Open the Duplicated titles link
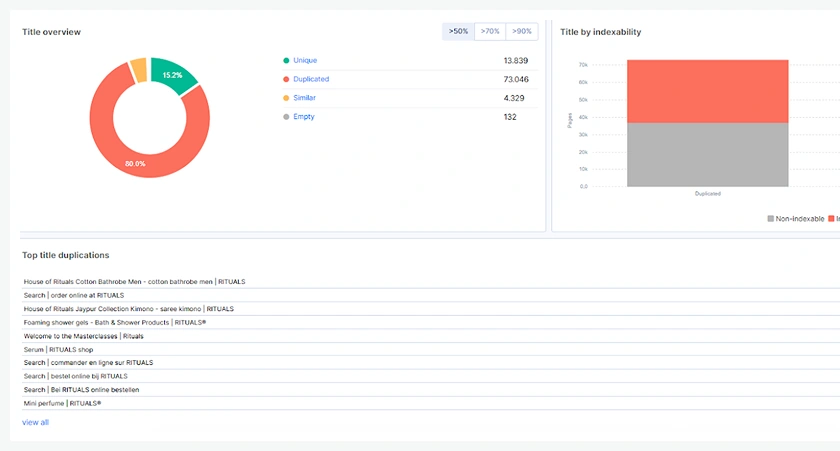The width and height of the screenshot is (840, 451). point(310,79)
